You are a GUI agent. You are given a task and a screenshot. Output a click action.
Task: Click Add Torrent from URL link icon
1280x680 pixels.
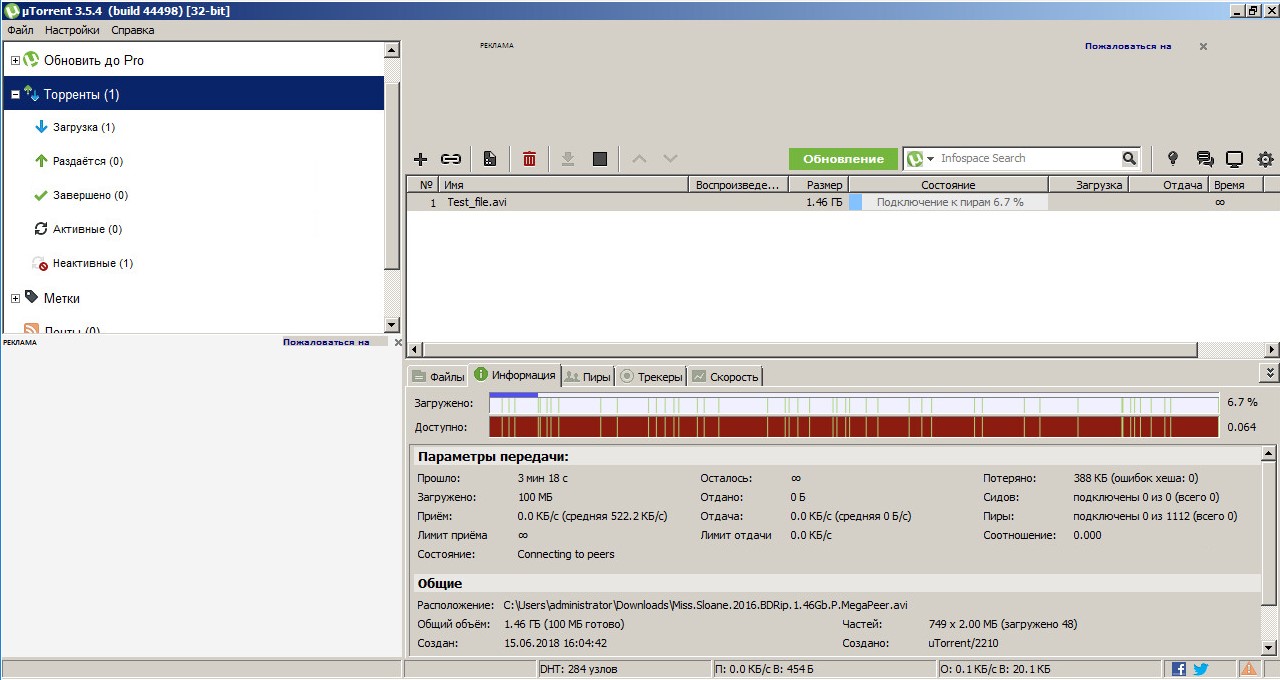(451, 159)
